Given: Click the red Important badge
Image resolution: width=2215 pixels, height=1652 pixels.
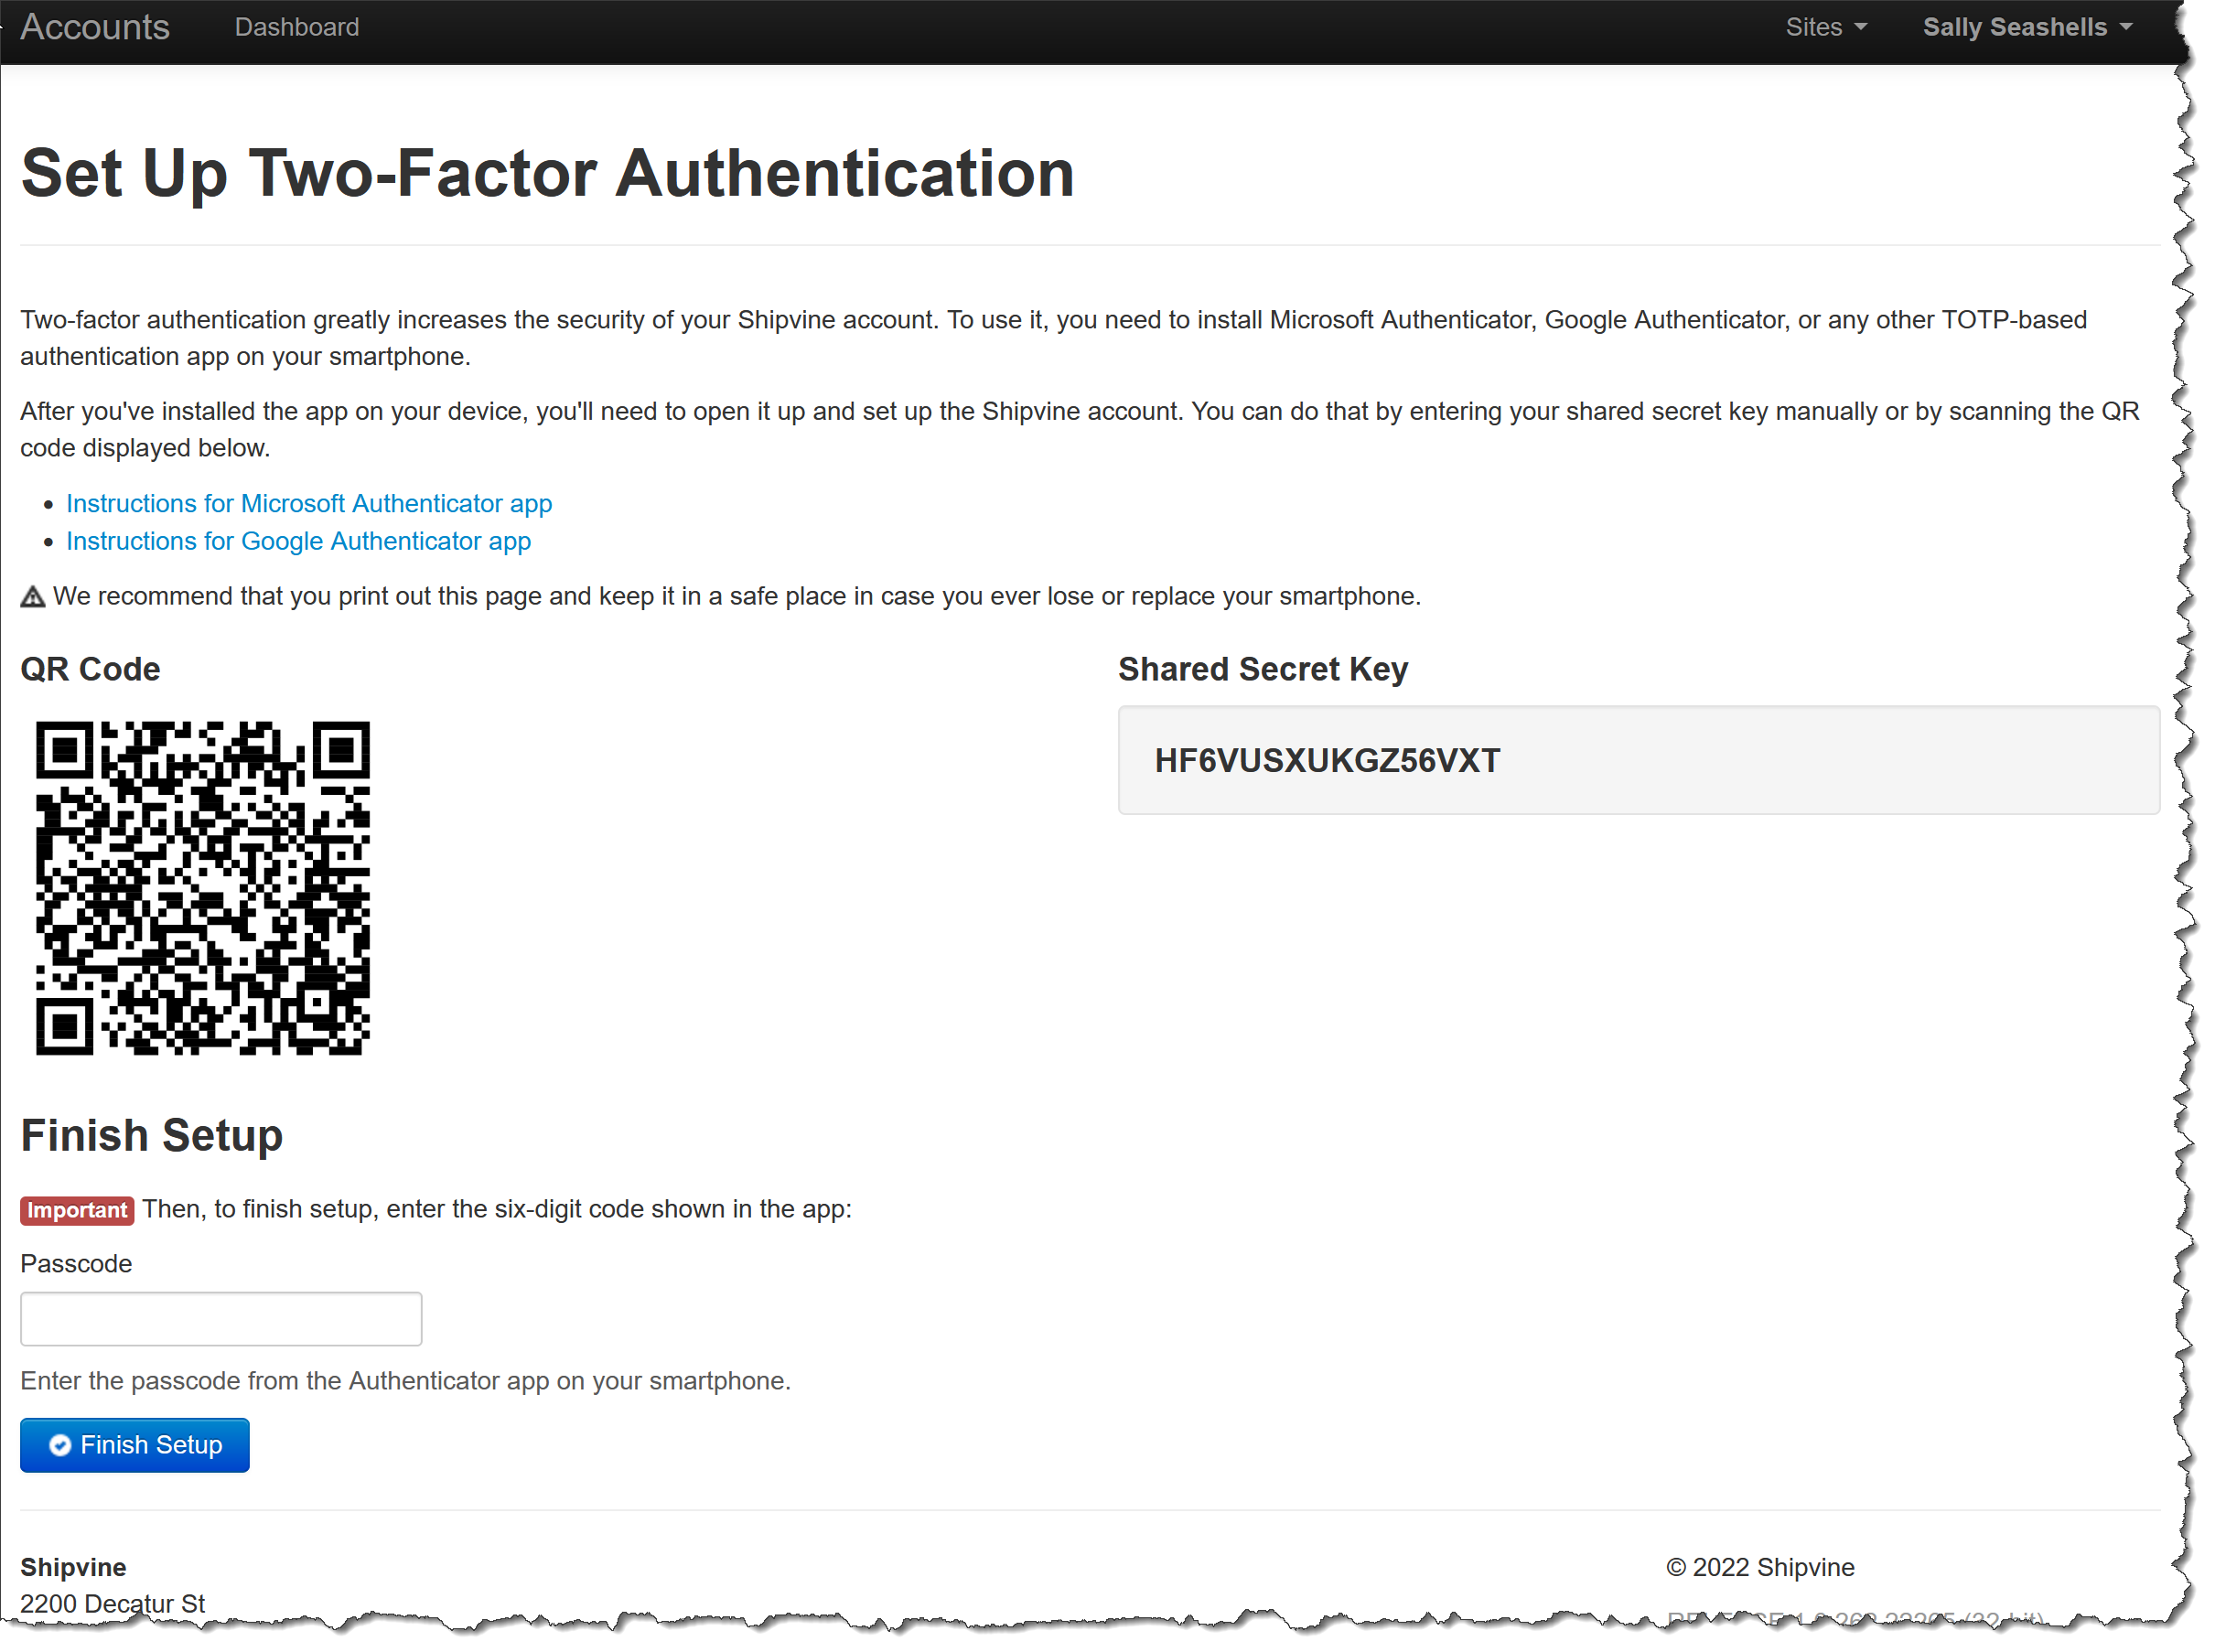Looking at the screenshot, I should (x=77, y=1210).
